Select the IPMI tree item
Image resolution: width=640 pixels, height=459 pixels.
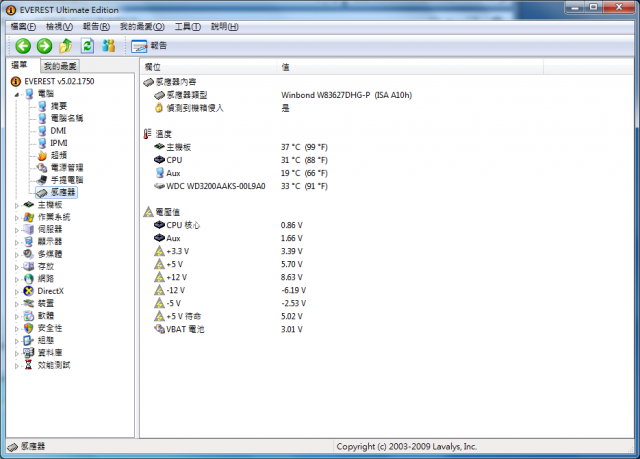tap(59, 143)
